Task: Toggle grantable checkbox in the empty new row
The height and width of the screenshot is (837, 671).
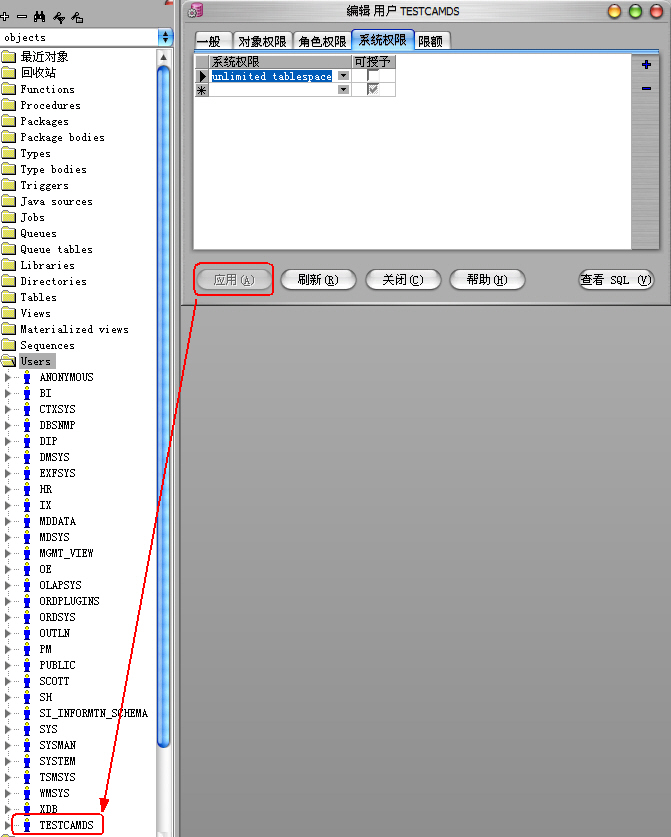Action: (x=373, y=90)
